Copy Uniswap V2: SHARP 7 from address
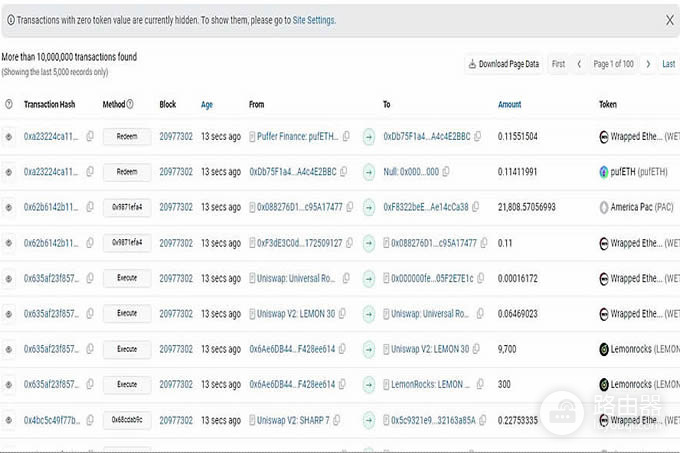 pos(337,420)
